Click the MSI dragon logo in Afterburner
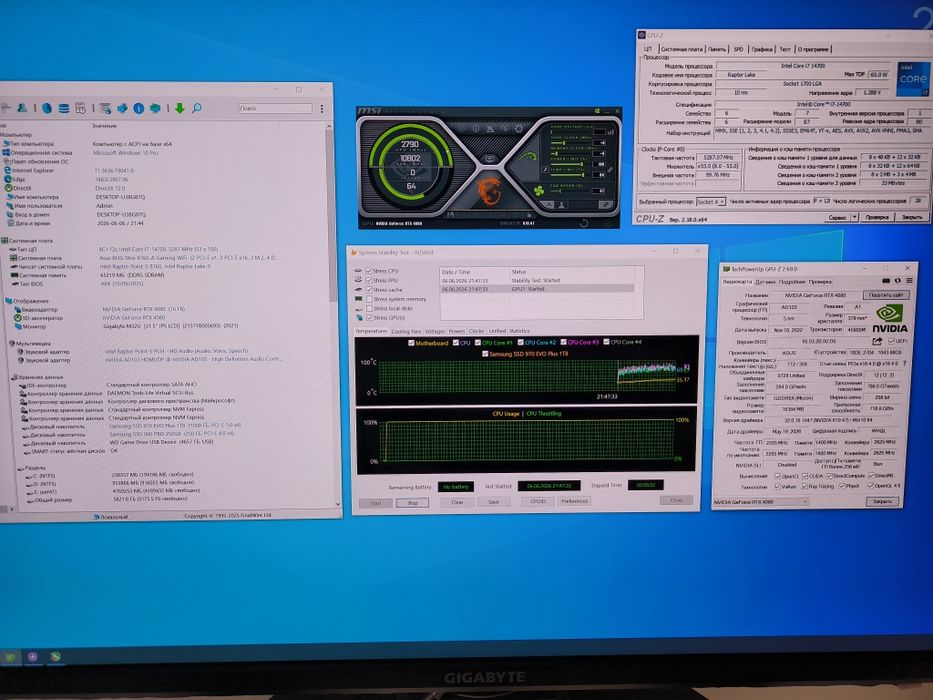933x700 pixels. tap(489, 190)
